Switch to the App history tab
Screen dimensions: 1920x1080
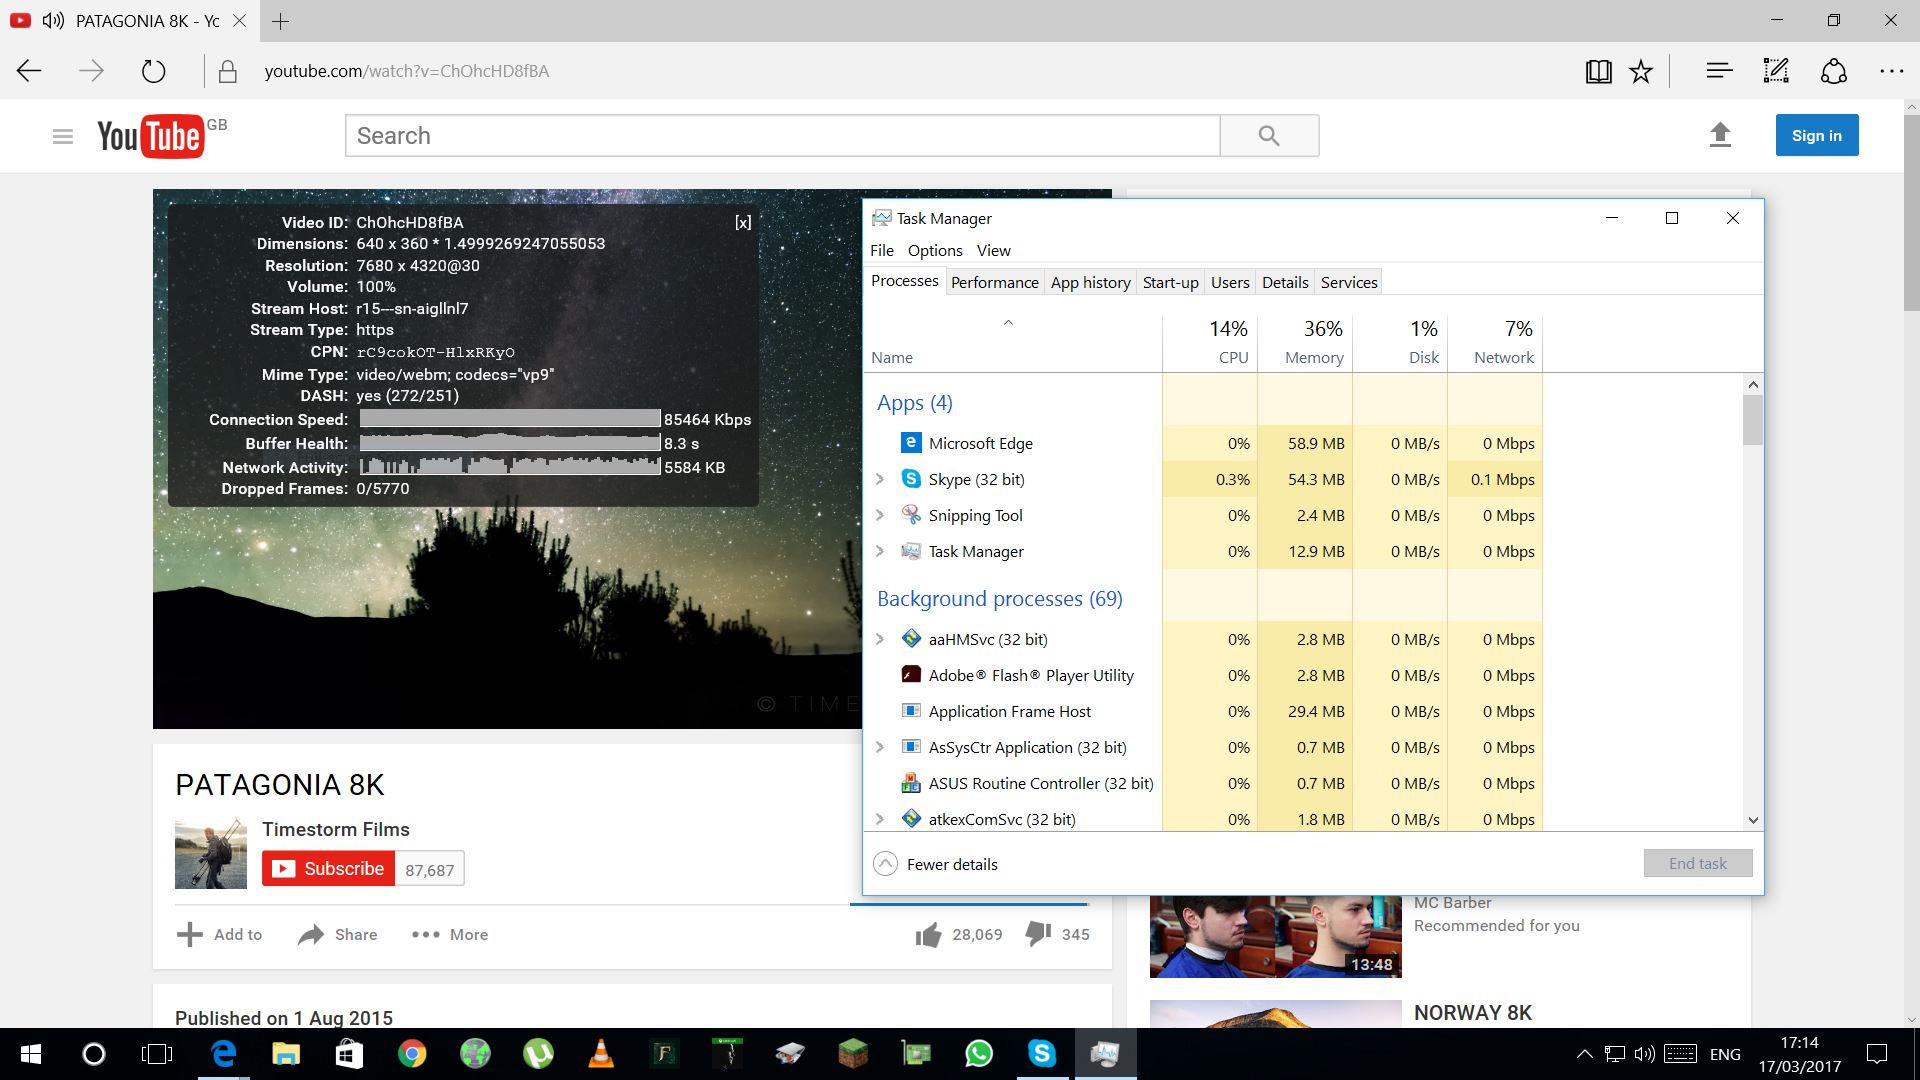click(1091, 282)
